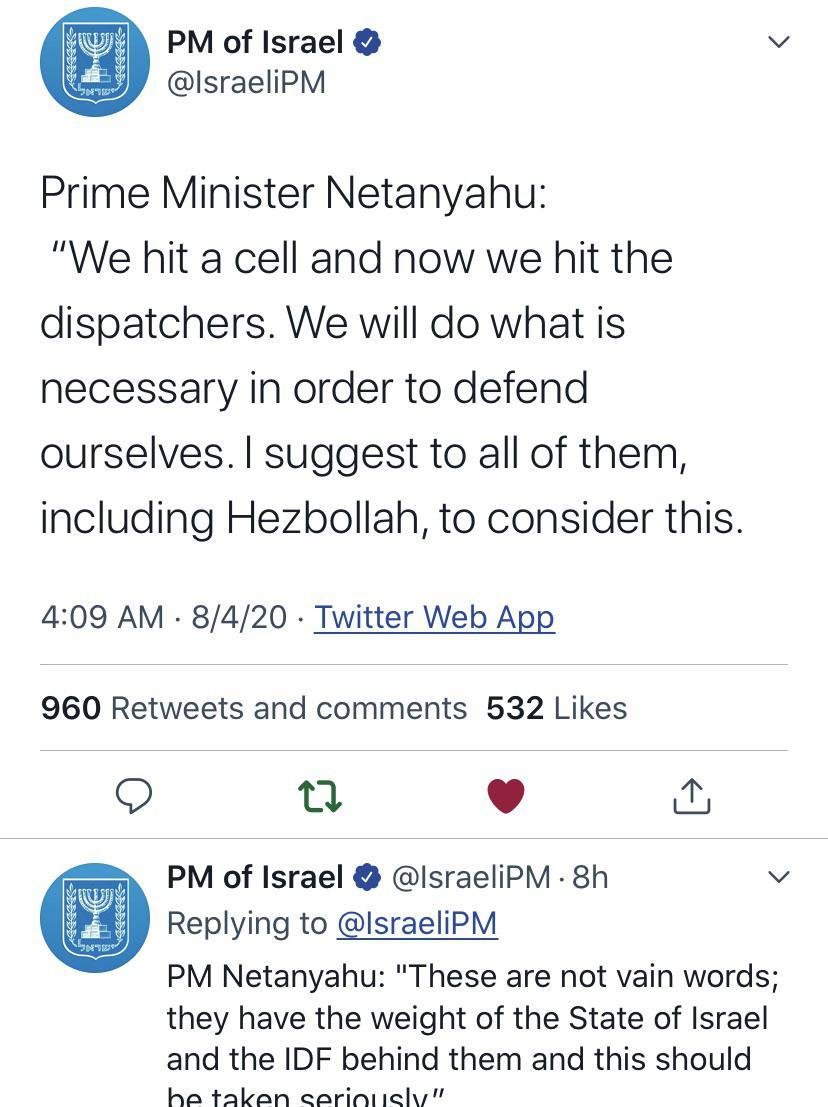Tap the reply speech bubble icon
The image size is (828, 1107).
click(135, 795)
